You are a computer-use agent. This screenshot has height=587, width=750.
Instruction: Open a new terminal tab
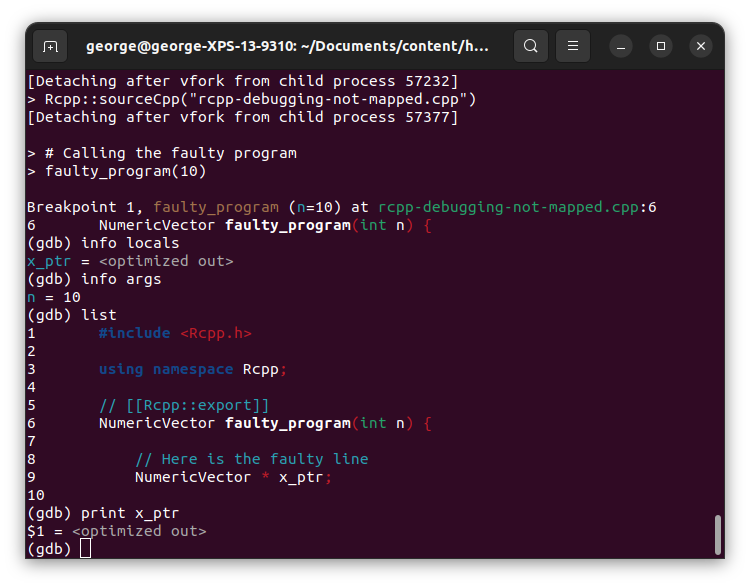50,46
